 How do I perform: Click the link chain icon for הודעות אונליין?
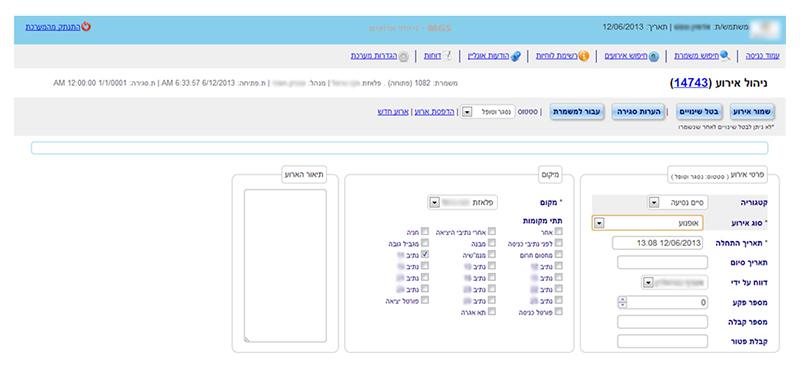[x=515, y=56]
